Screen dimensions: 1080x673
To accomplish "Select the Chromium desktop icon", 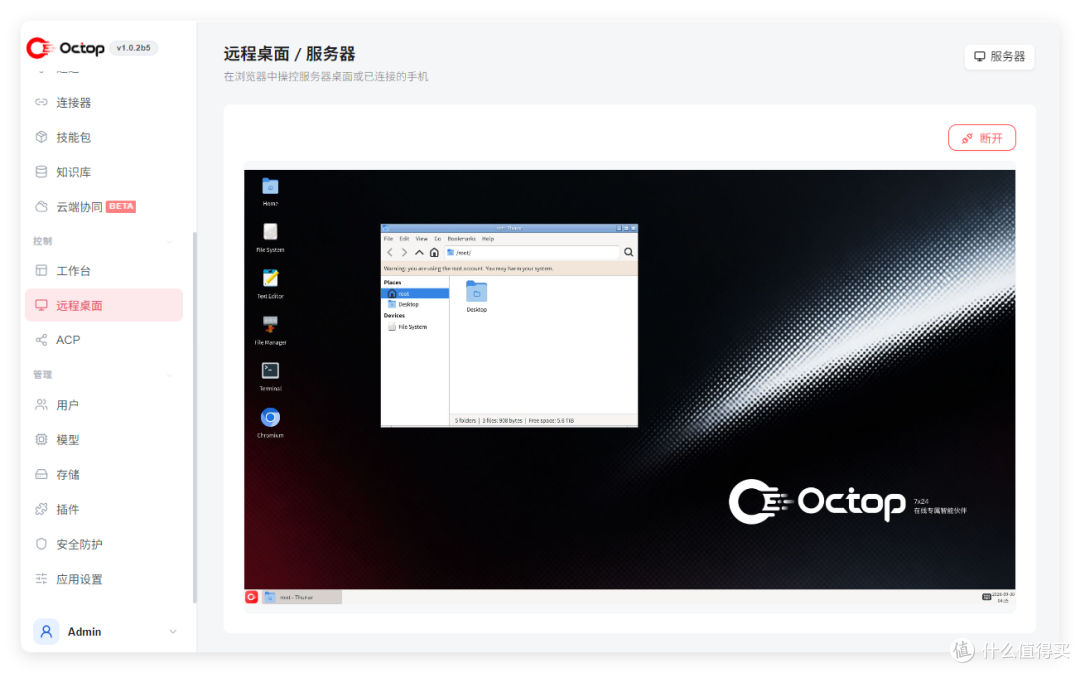I will [x=270, y=423].
